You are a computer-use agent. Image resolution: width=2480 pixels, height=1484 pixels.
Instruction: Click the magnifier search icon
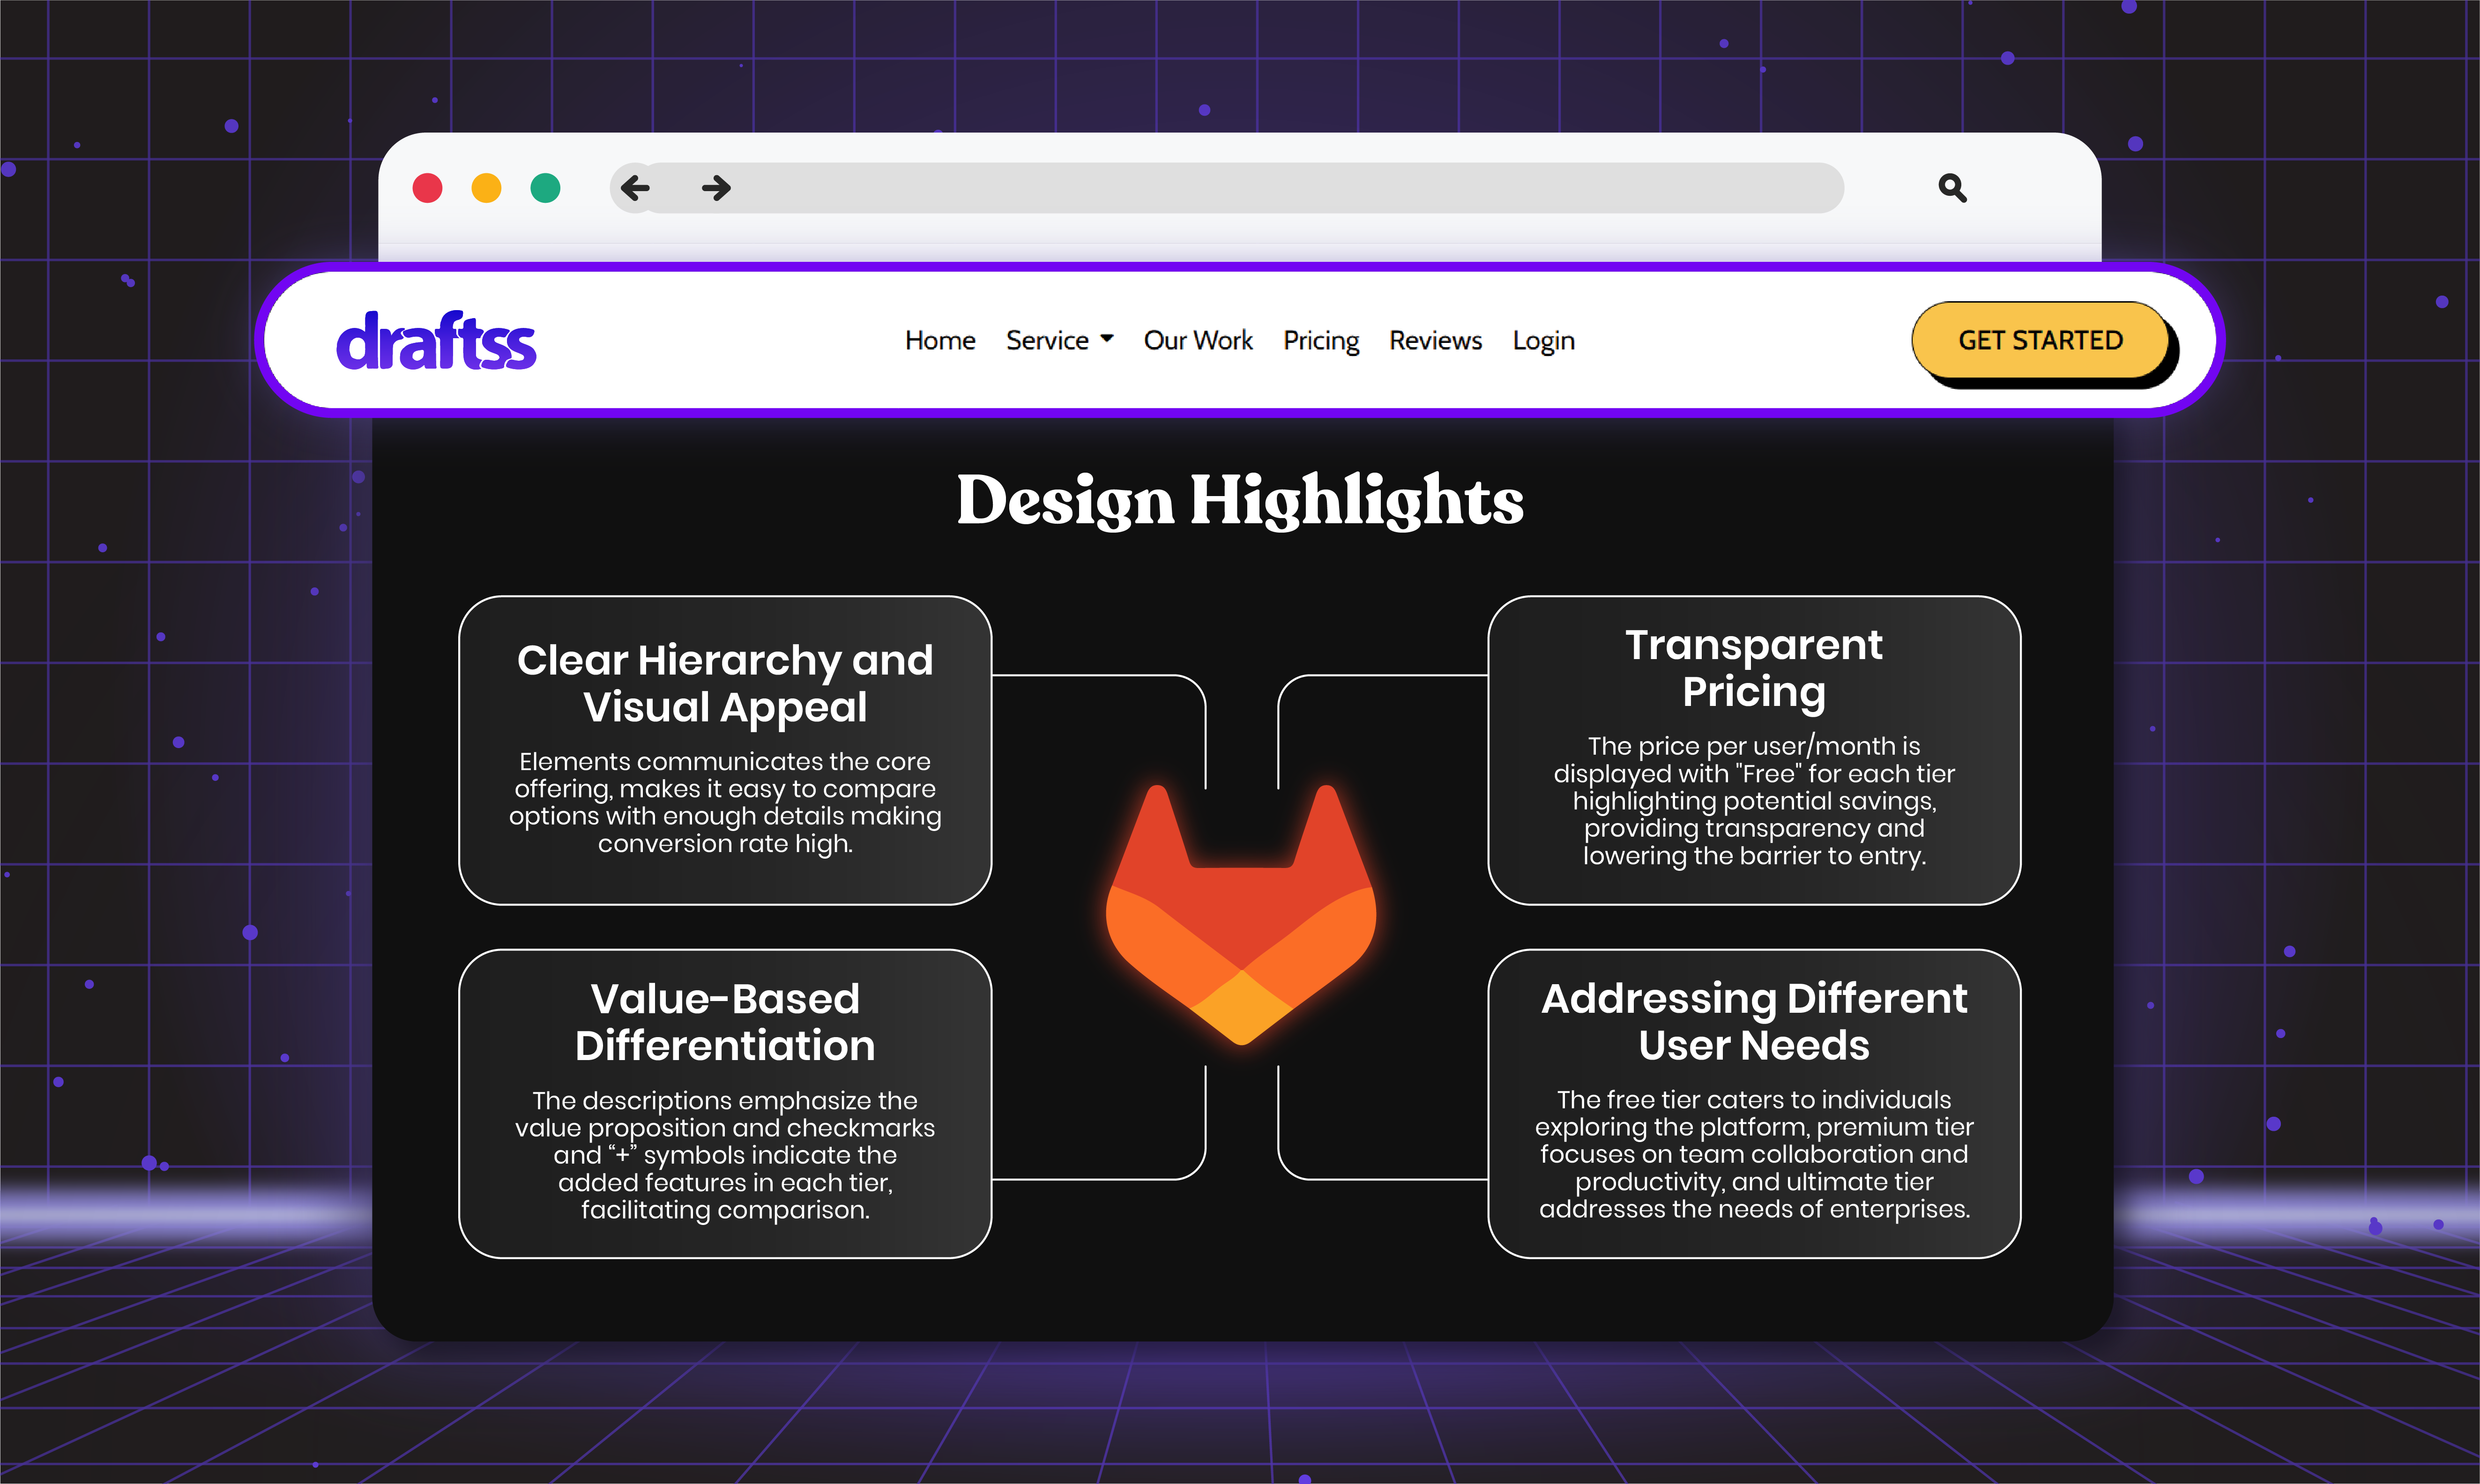coord(1951,188)
